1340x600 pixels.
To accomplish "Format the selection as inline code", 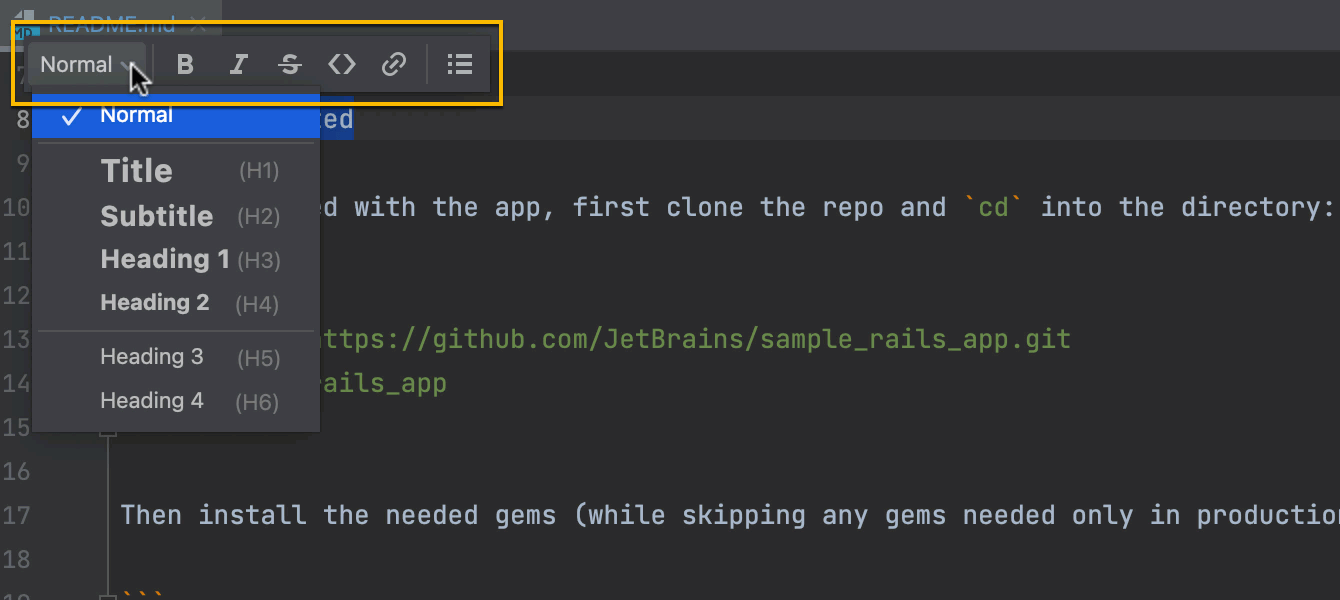I will click(x=342, y=65).
